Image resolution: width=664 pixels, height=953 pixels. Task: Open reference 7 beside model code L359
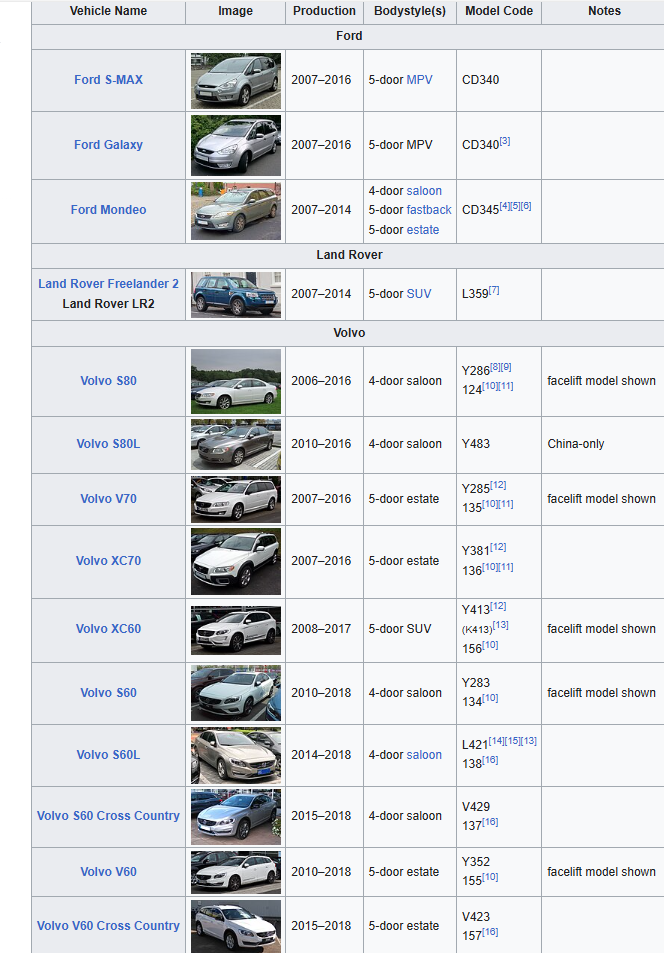click(494, 291)
